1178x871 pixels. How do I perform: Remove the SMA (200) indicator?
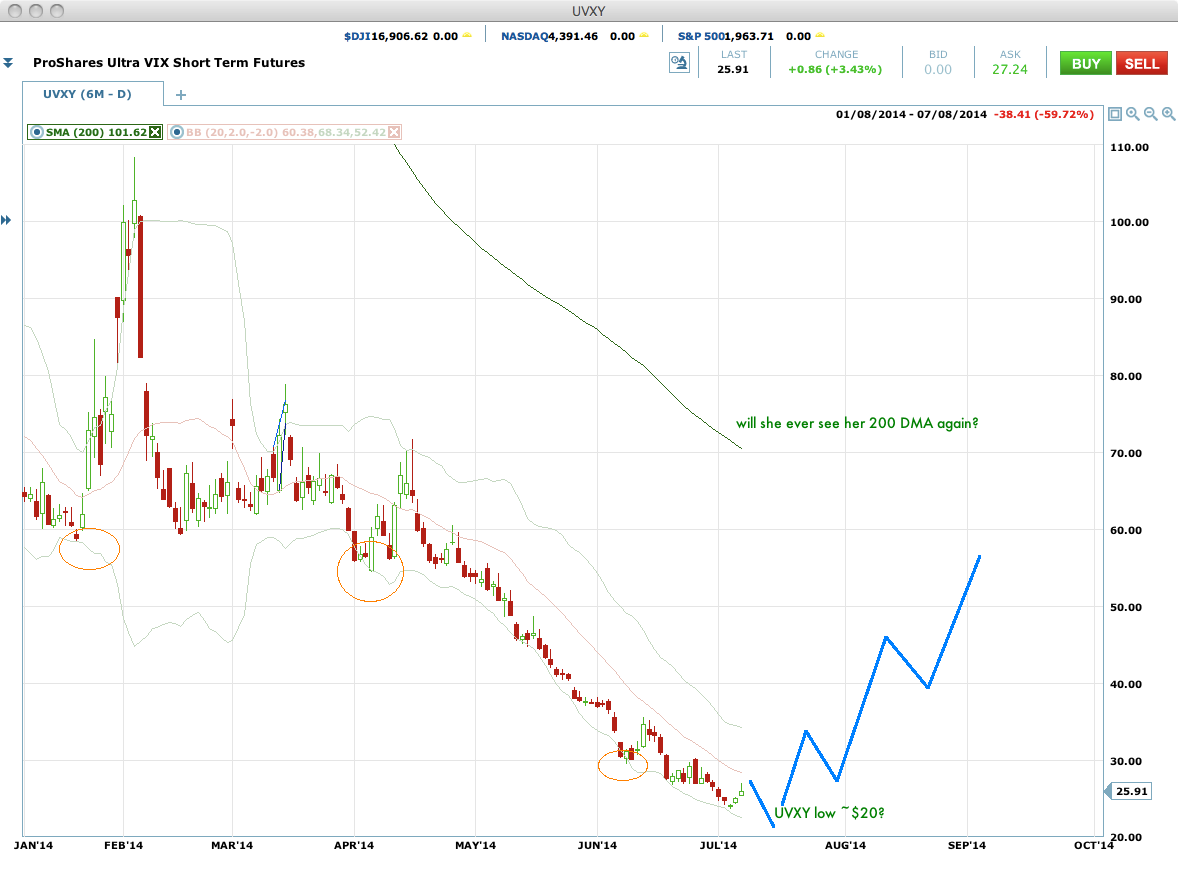[x=155, y=132]
